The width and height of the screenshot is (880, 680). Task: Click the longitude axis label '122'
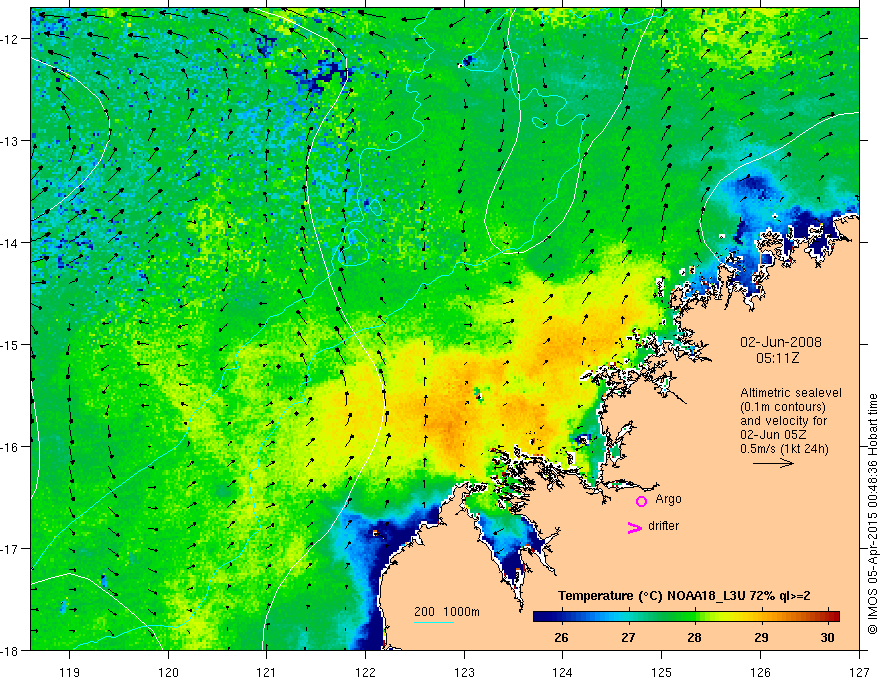(365, 672)
